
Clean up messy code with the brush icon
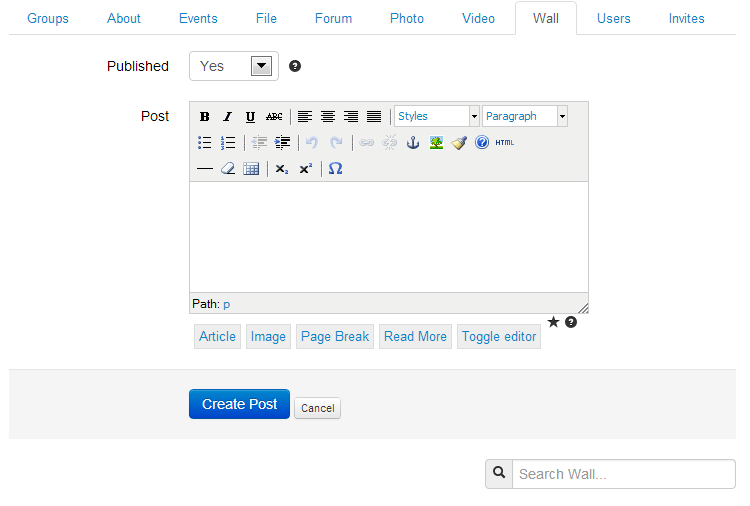(x=459, y=143)
